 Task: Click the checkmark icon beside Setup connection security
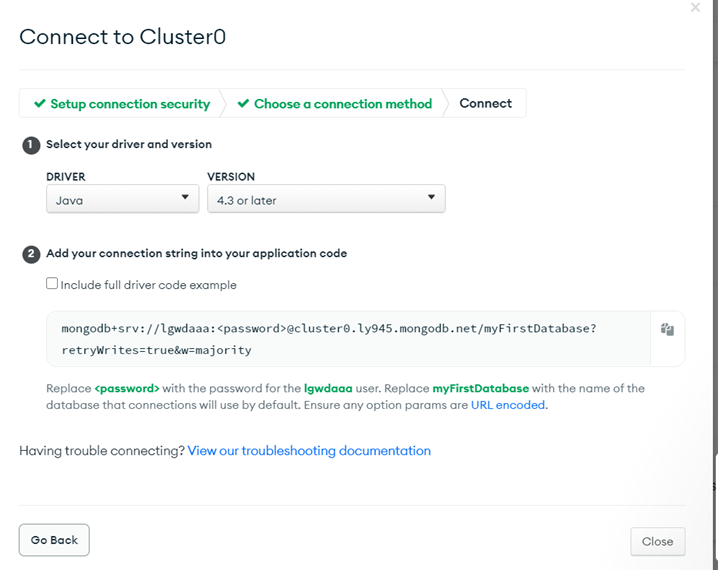tap(40, 103)
